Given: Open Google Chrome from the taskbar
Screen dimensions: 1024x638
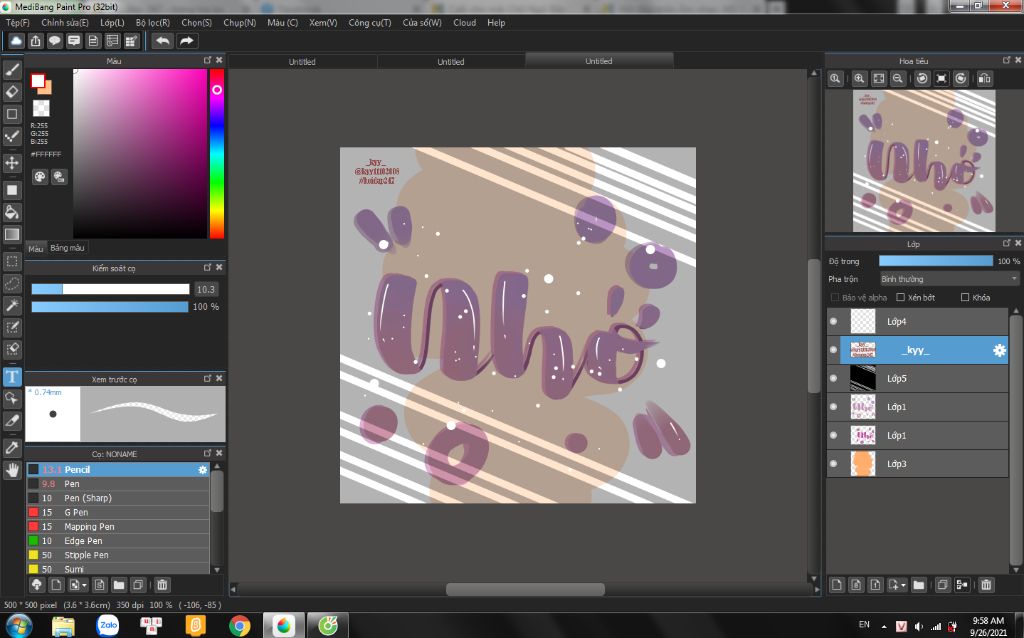Looking at the screenshot, I should pyautogui.click(x=240, y=626).
